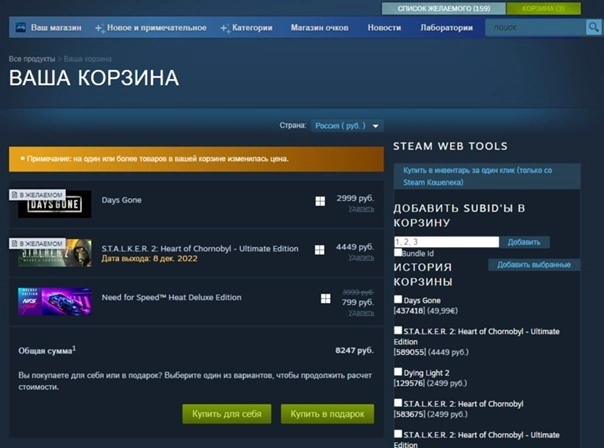Image resolution: width=604 pixels, height=448 pixels.
Task: Check last S.T.A.L.K.E.R. 2 Ultimate Edition entry
Action: click(x=398, y=434)
